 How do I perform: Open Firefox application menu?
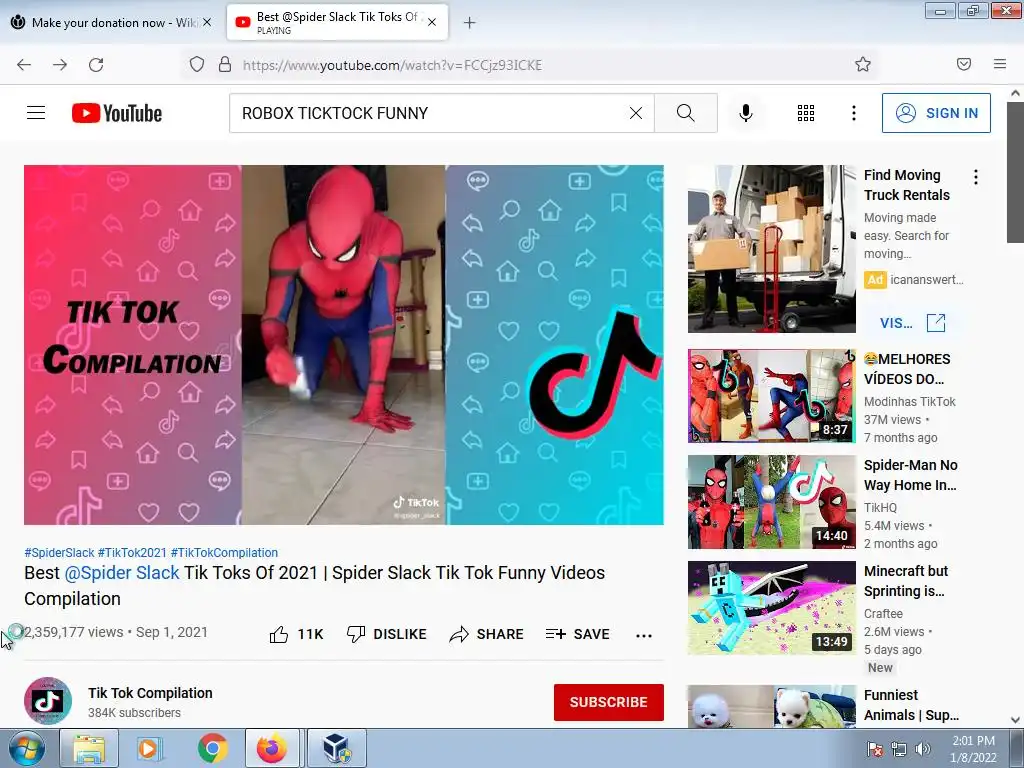point(1000,64)
